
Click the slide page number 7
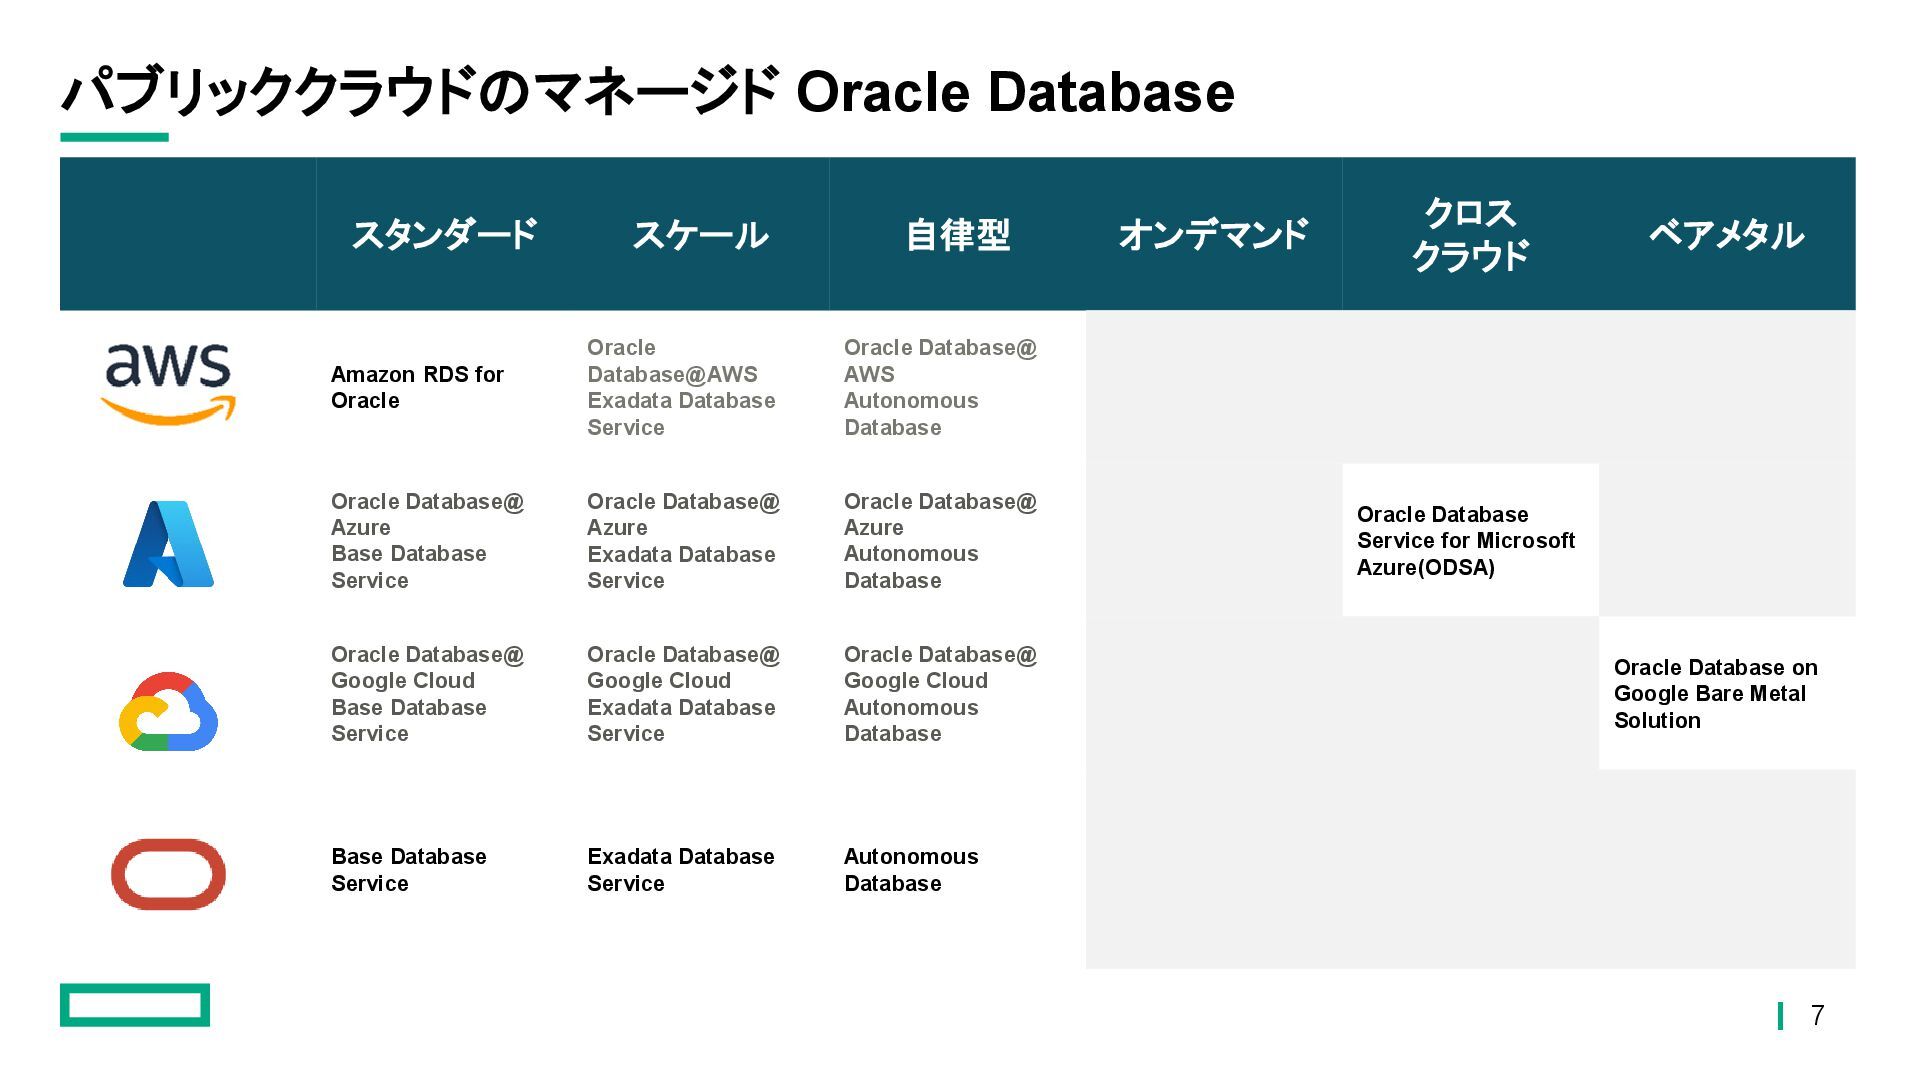click(x=1817, y=1015)
